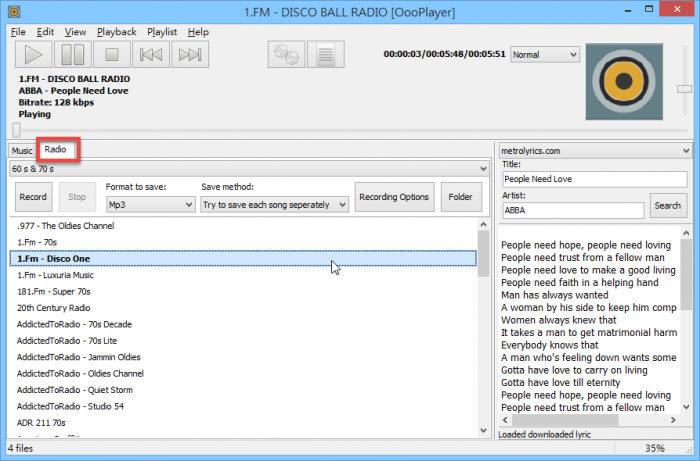Switch to the Radio tab
700x461 pixels.
pos(55,150)
